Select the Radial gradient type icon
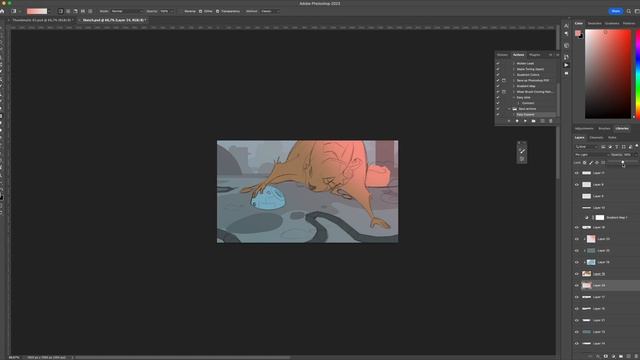640x360 pixels. tap(68, 11)
